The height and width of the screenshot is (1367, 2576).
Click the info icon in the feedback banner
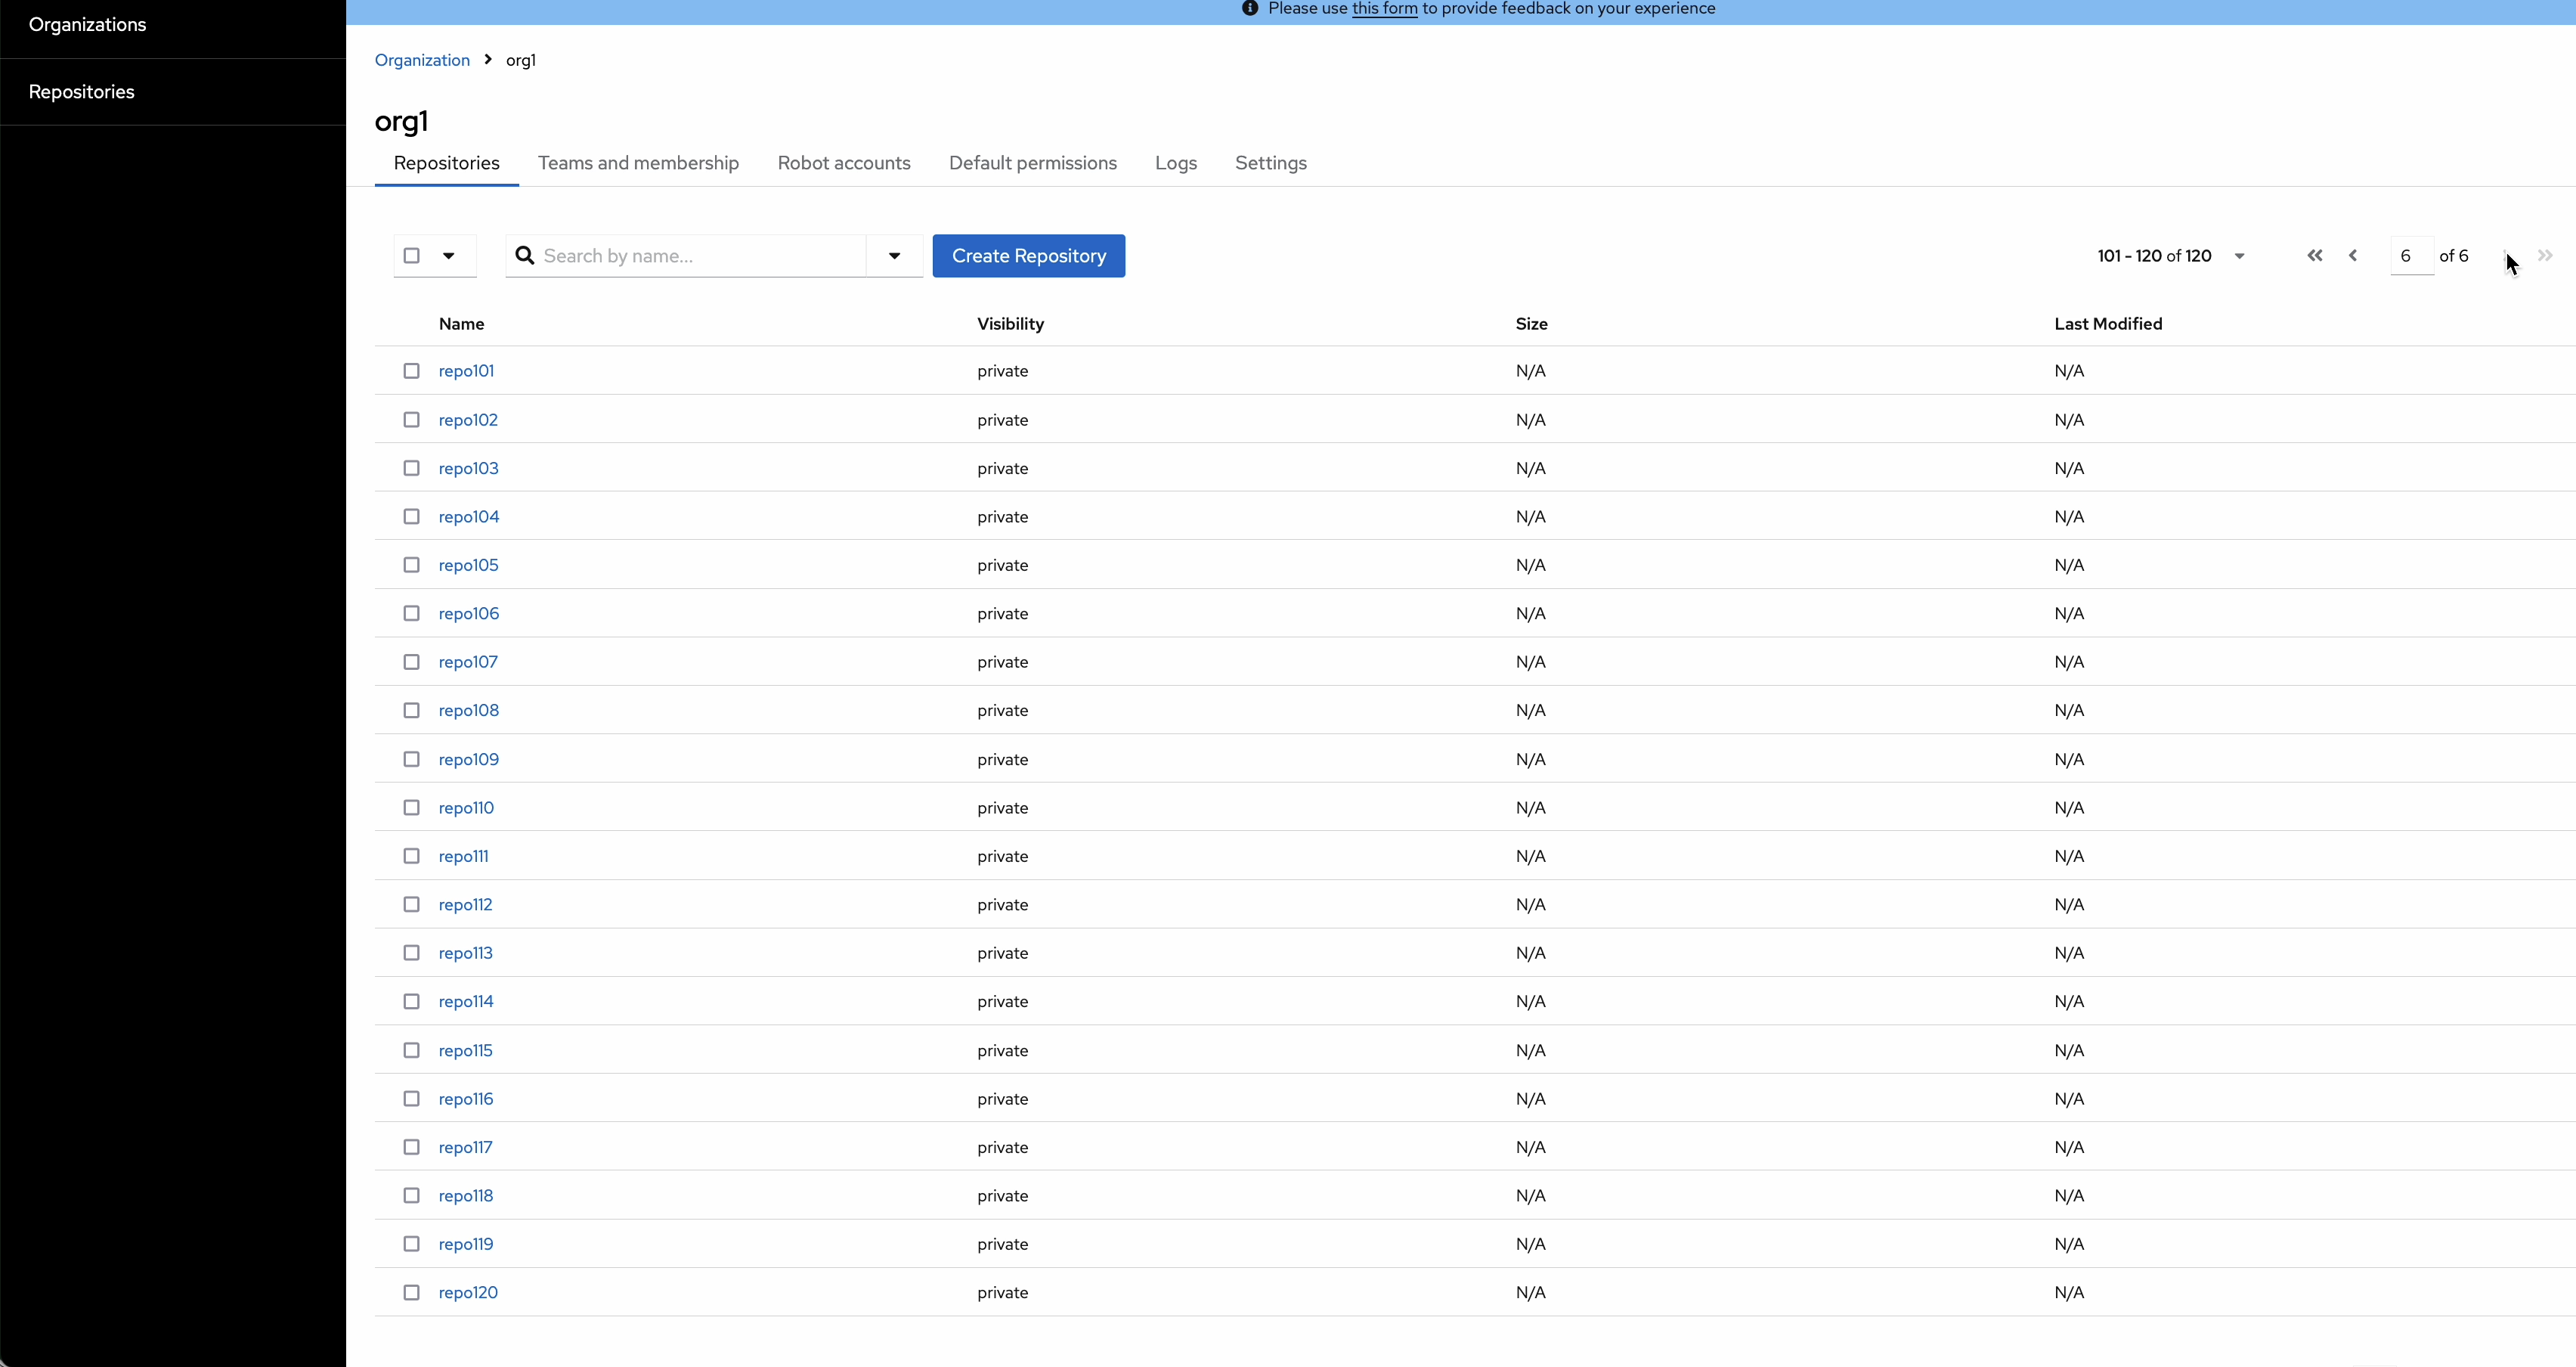click(1249, 9)
